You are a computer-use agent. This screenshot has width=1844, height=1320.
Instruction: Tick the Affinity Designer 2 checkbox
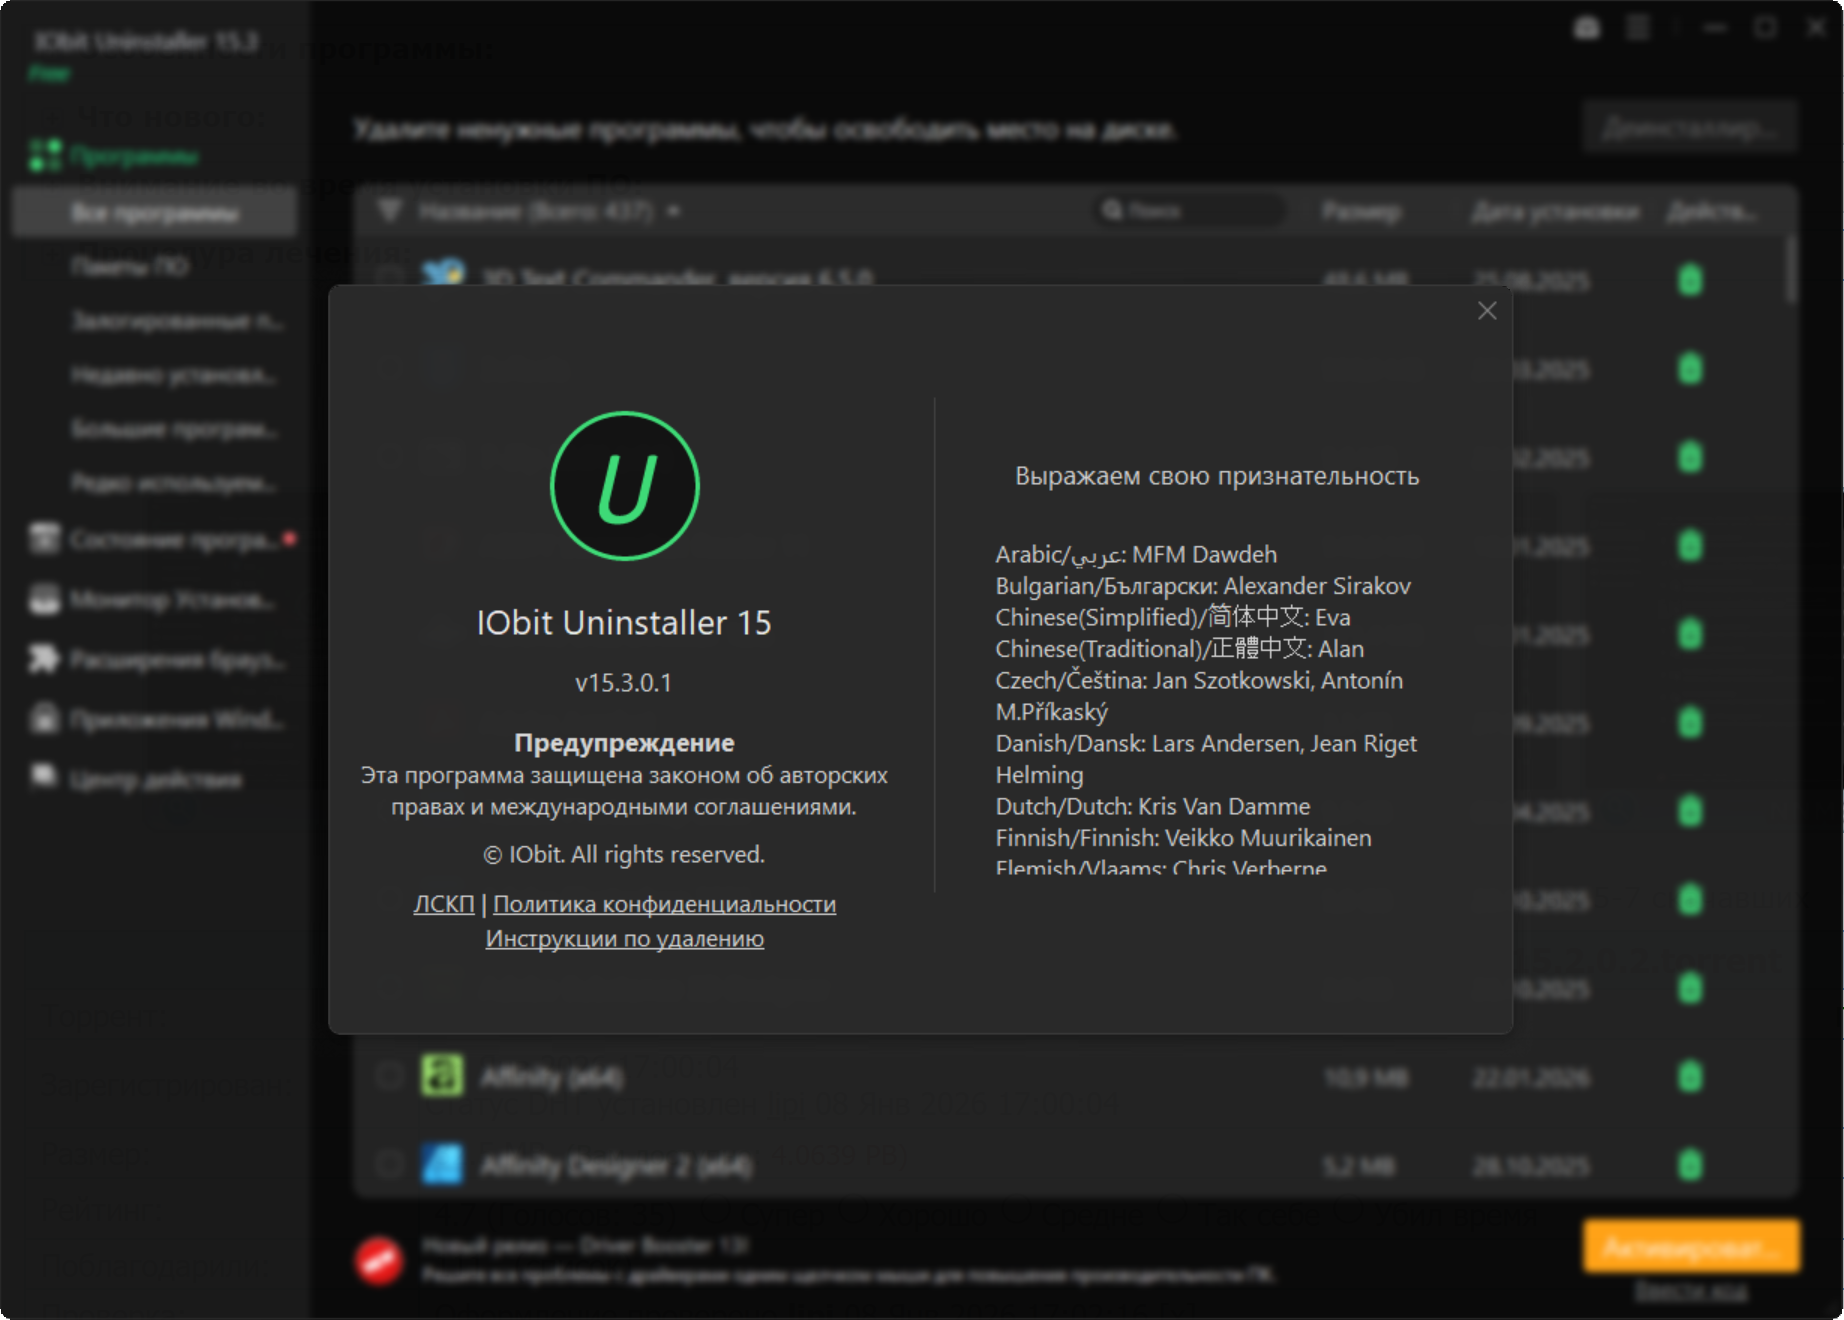[x=389, y=1165]
